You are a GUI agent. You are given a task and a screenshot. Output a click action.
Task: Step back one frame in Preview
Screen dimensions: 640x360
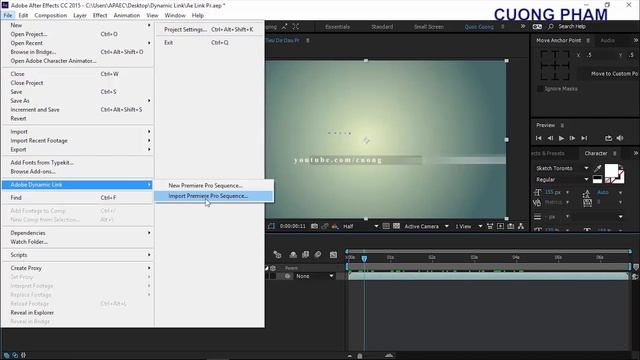click(x=550, y=138)
